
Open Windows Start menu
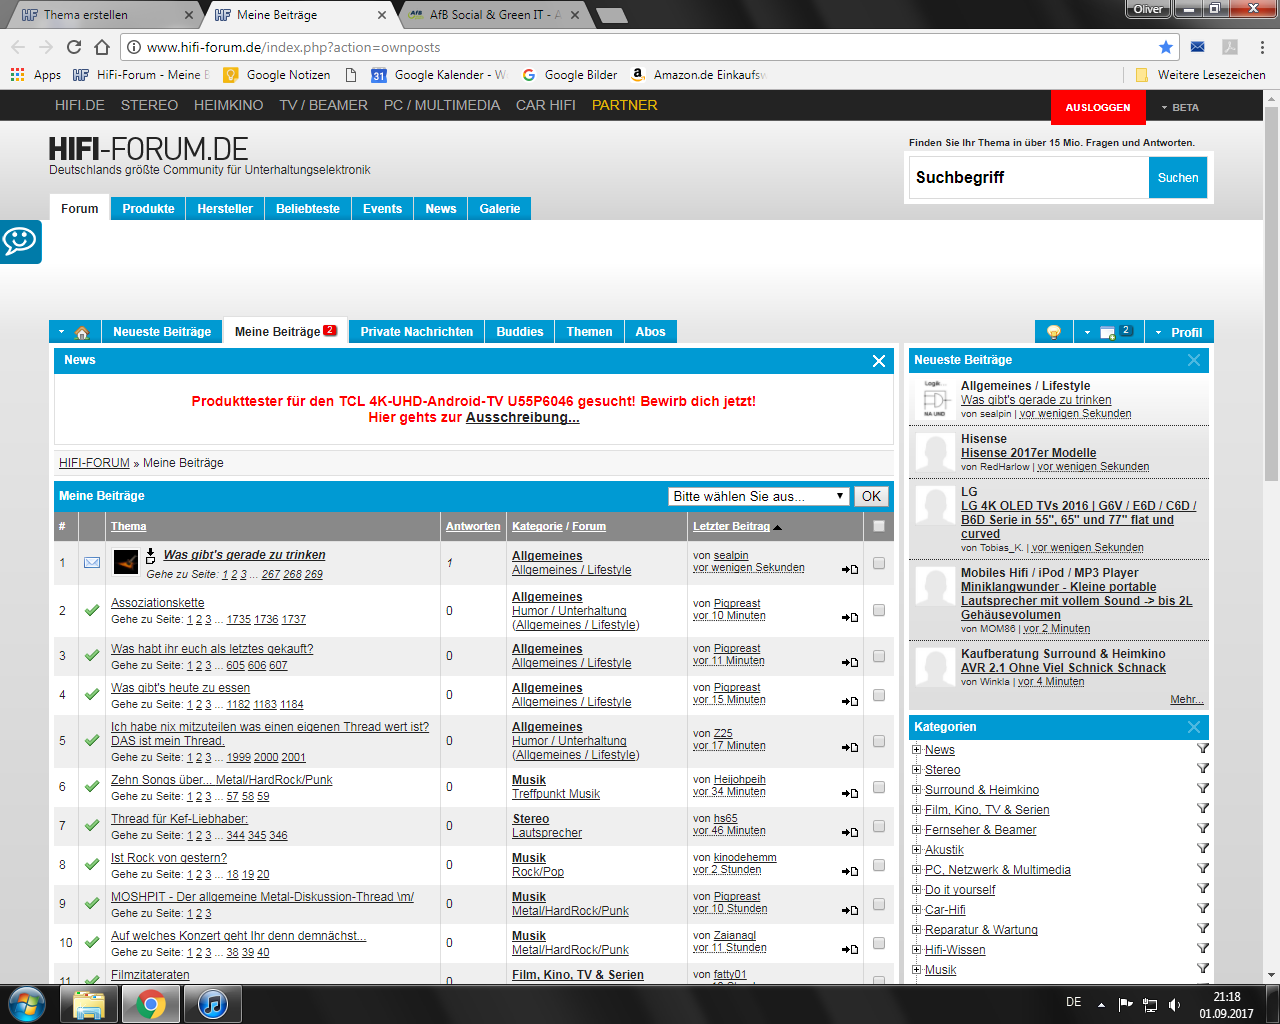(26, 1003)
